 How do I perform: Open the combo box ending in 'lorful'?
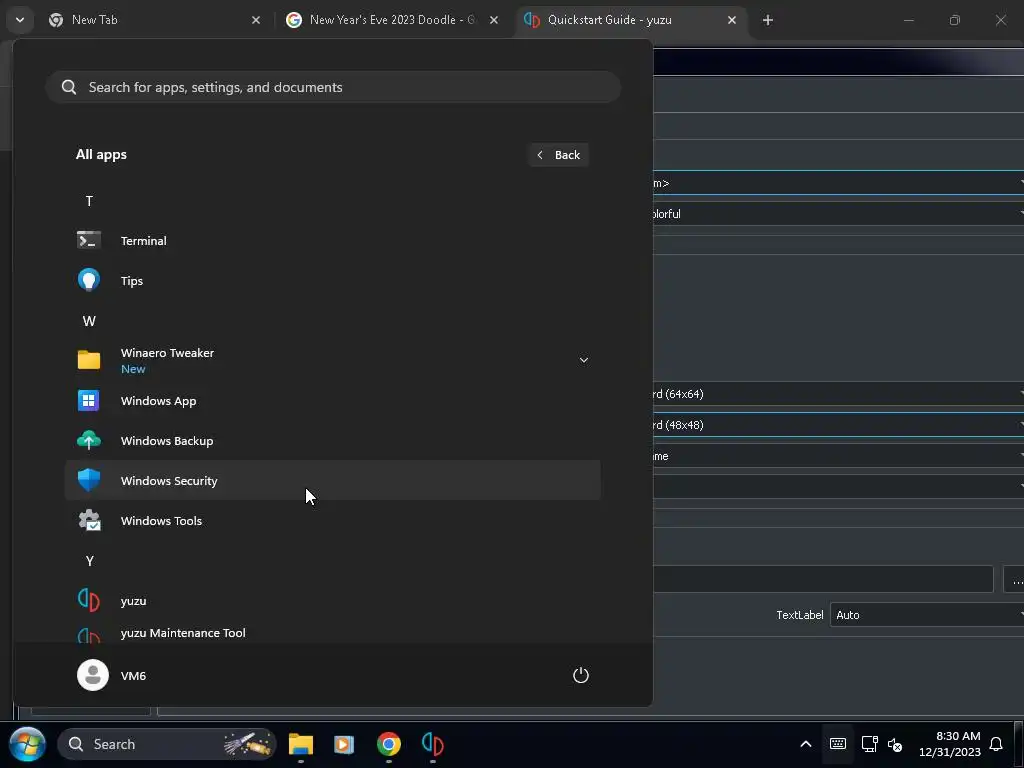click(839, 214)
